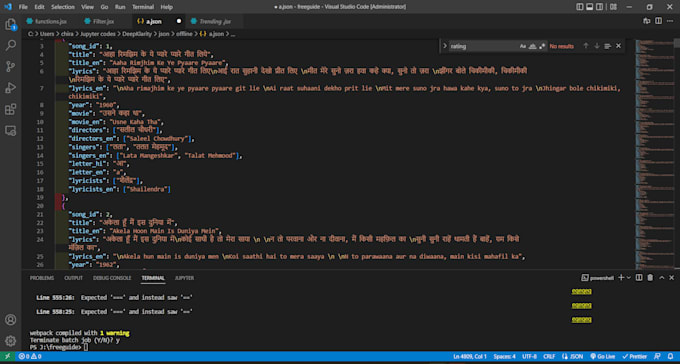The width and height of the screenshot is (680, 364).
Task: Open the Go menu
Action: (x=104, y=7)
